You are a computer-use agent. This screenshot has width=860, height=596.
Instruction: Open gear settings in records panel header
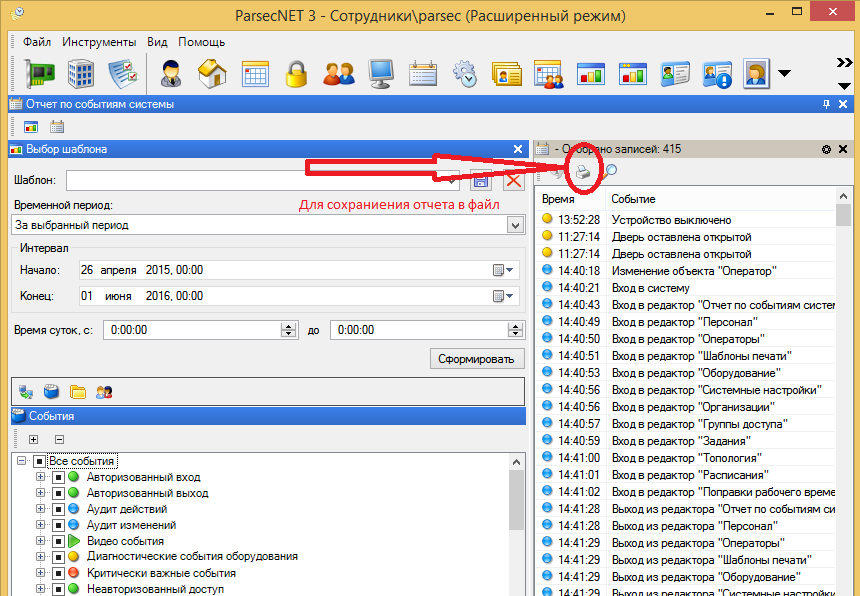click(x=826, y=149)
